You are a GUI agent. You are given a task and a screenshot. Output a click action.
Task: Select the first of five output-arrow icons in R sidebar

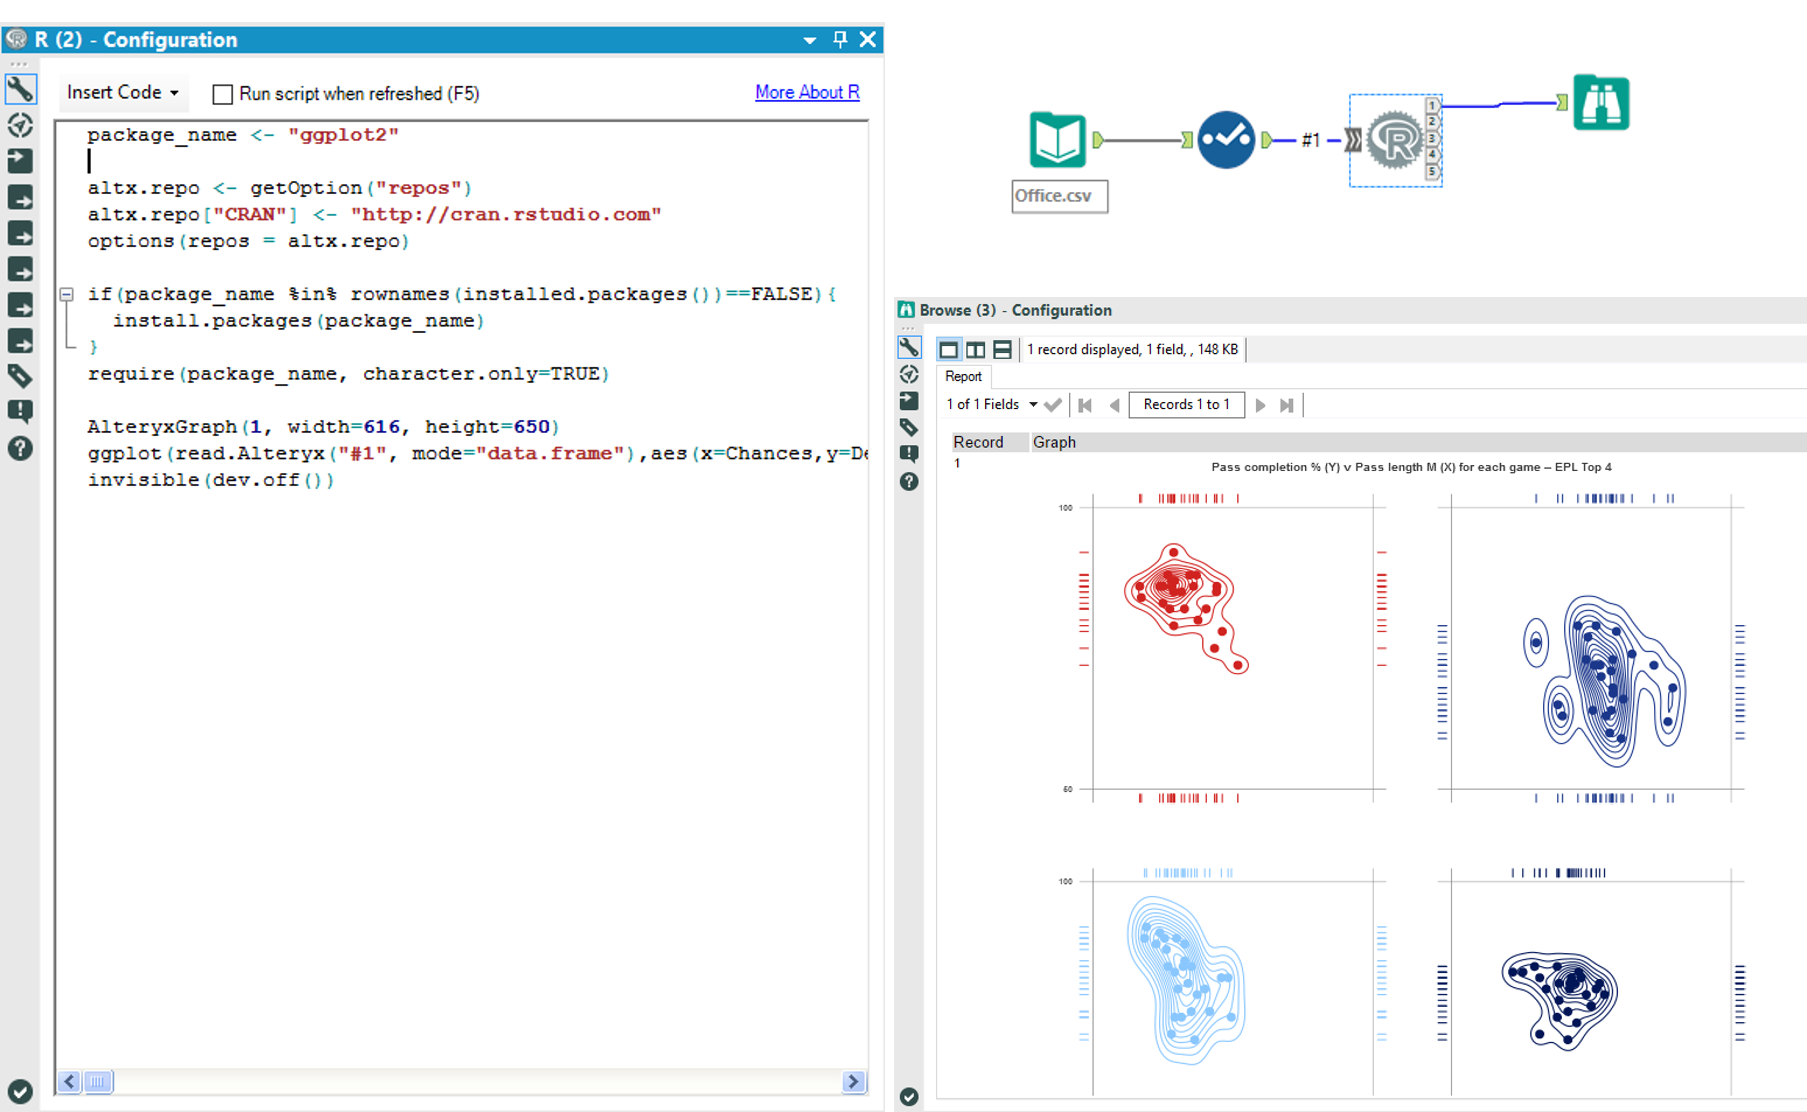[20, 198]
